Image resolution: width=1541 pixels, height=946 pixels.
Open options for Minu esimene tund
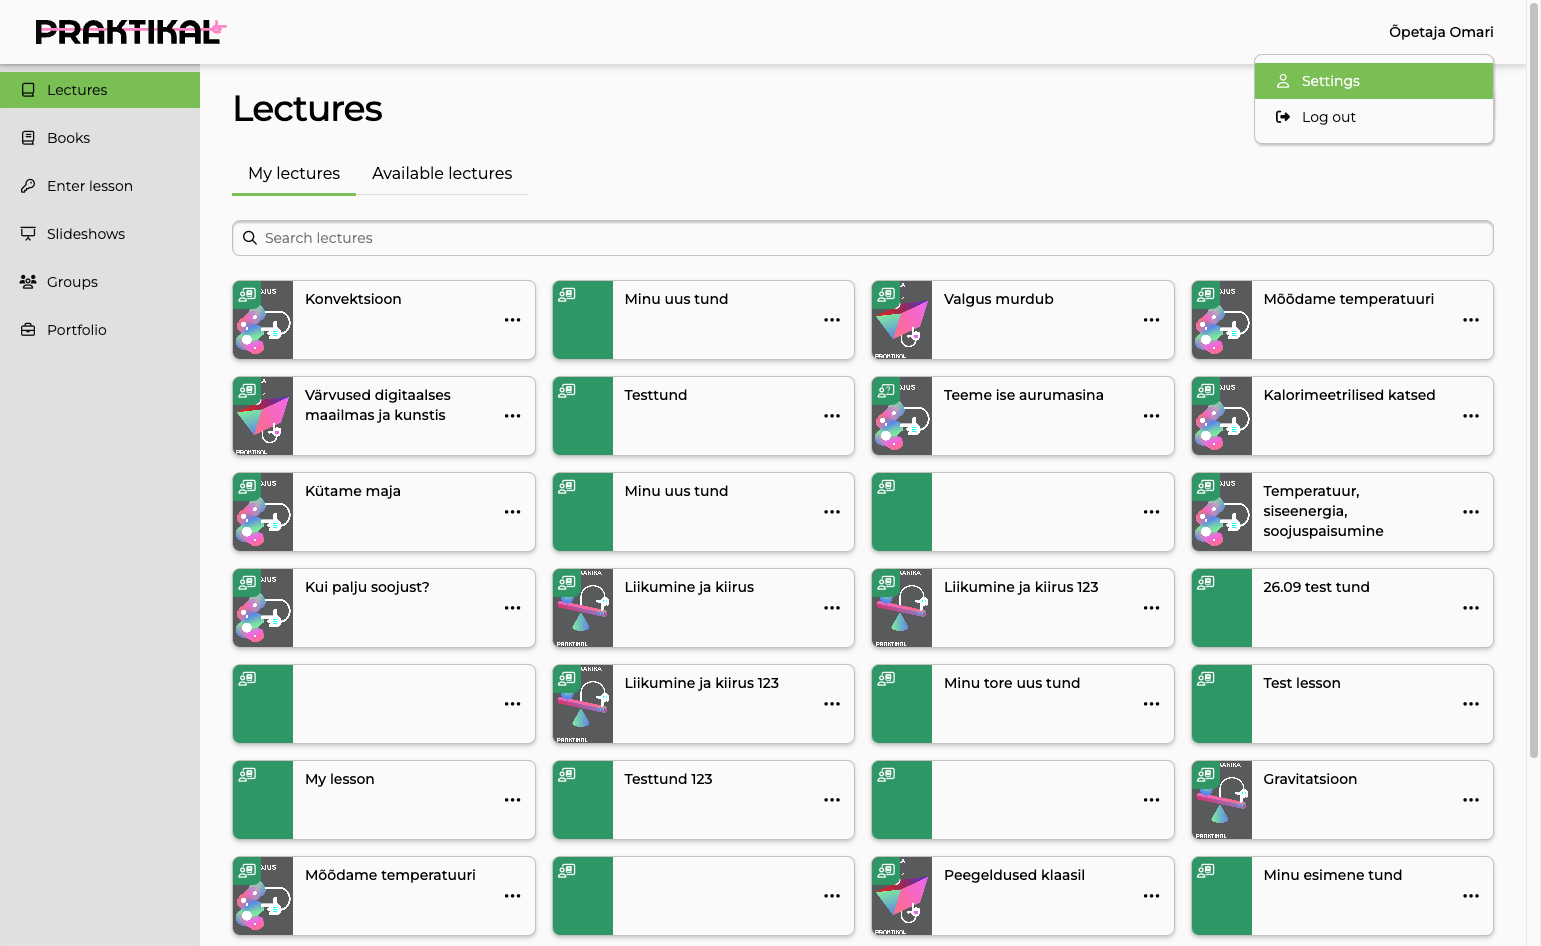click(x=1471, y=896)
